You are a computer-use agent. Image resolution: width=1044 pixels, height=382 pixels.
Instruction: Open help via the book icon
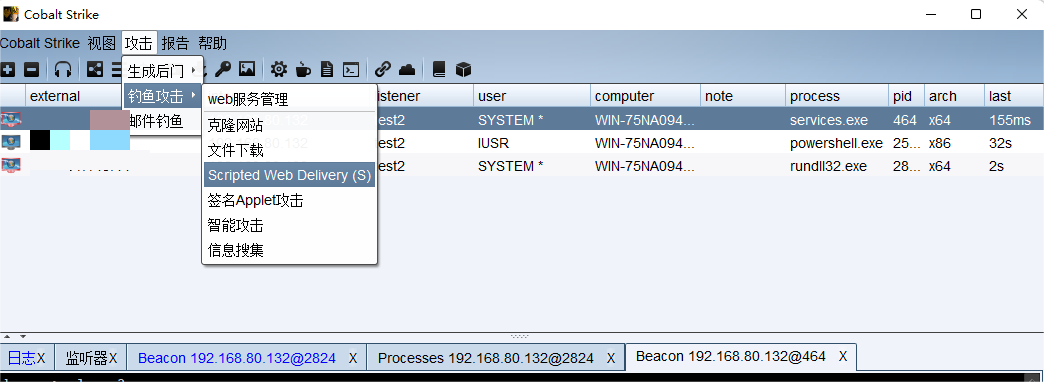pos(438,69)
